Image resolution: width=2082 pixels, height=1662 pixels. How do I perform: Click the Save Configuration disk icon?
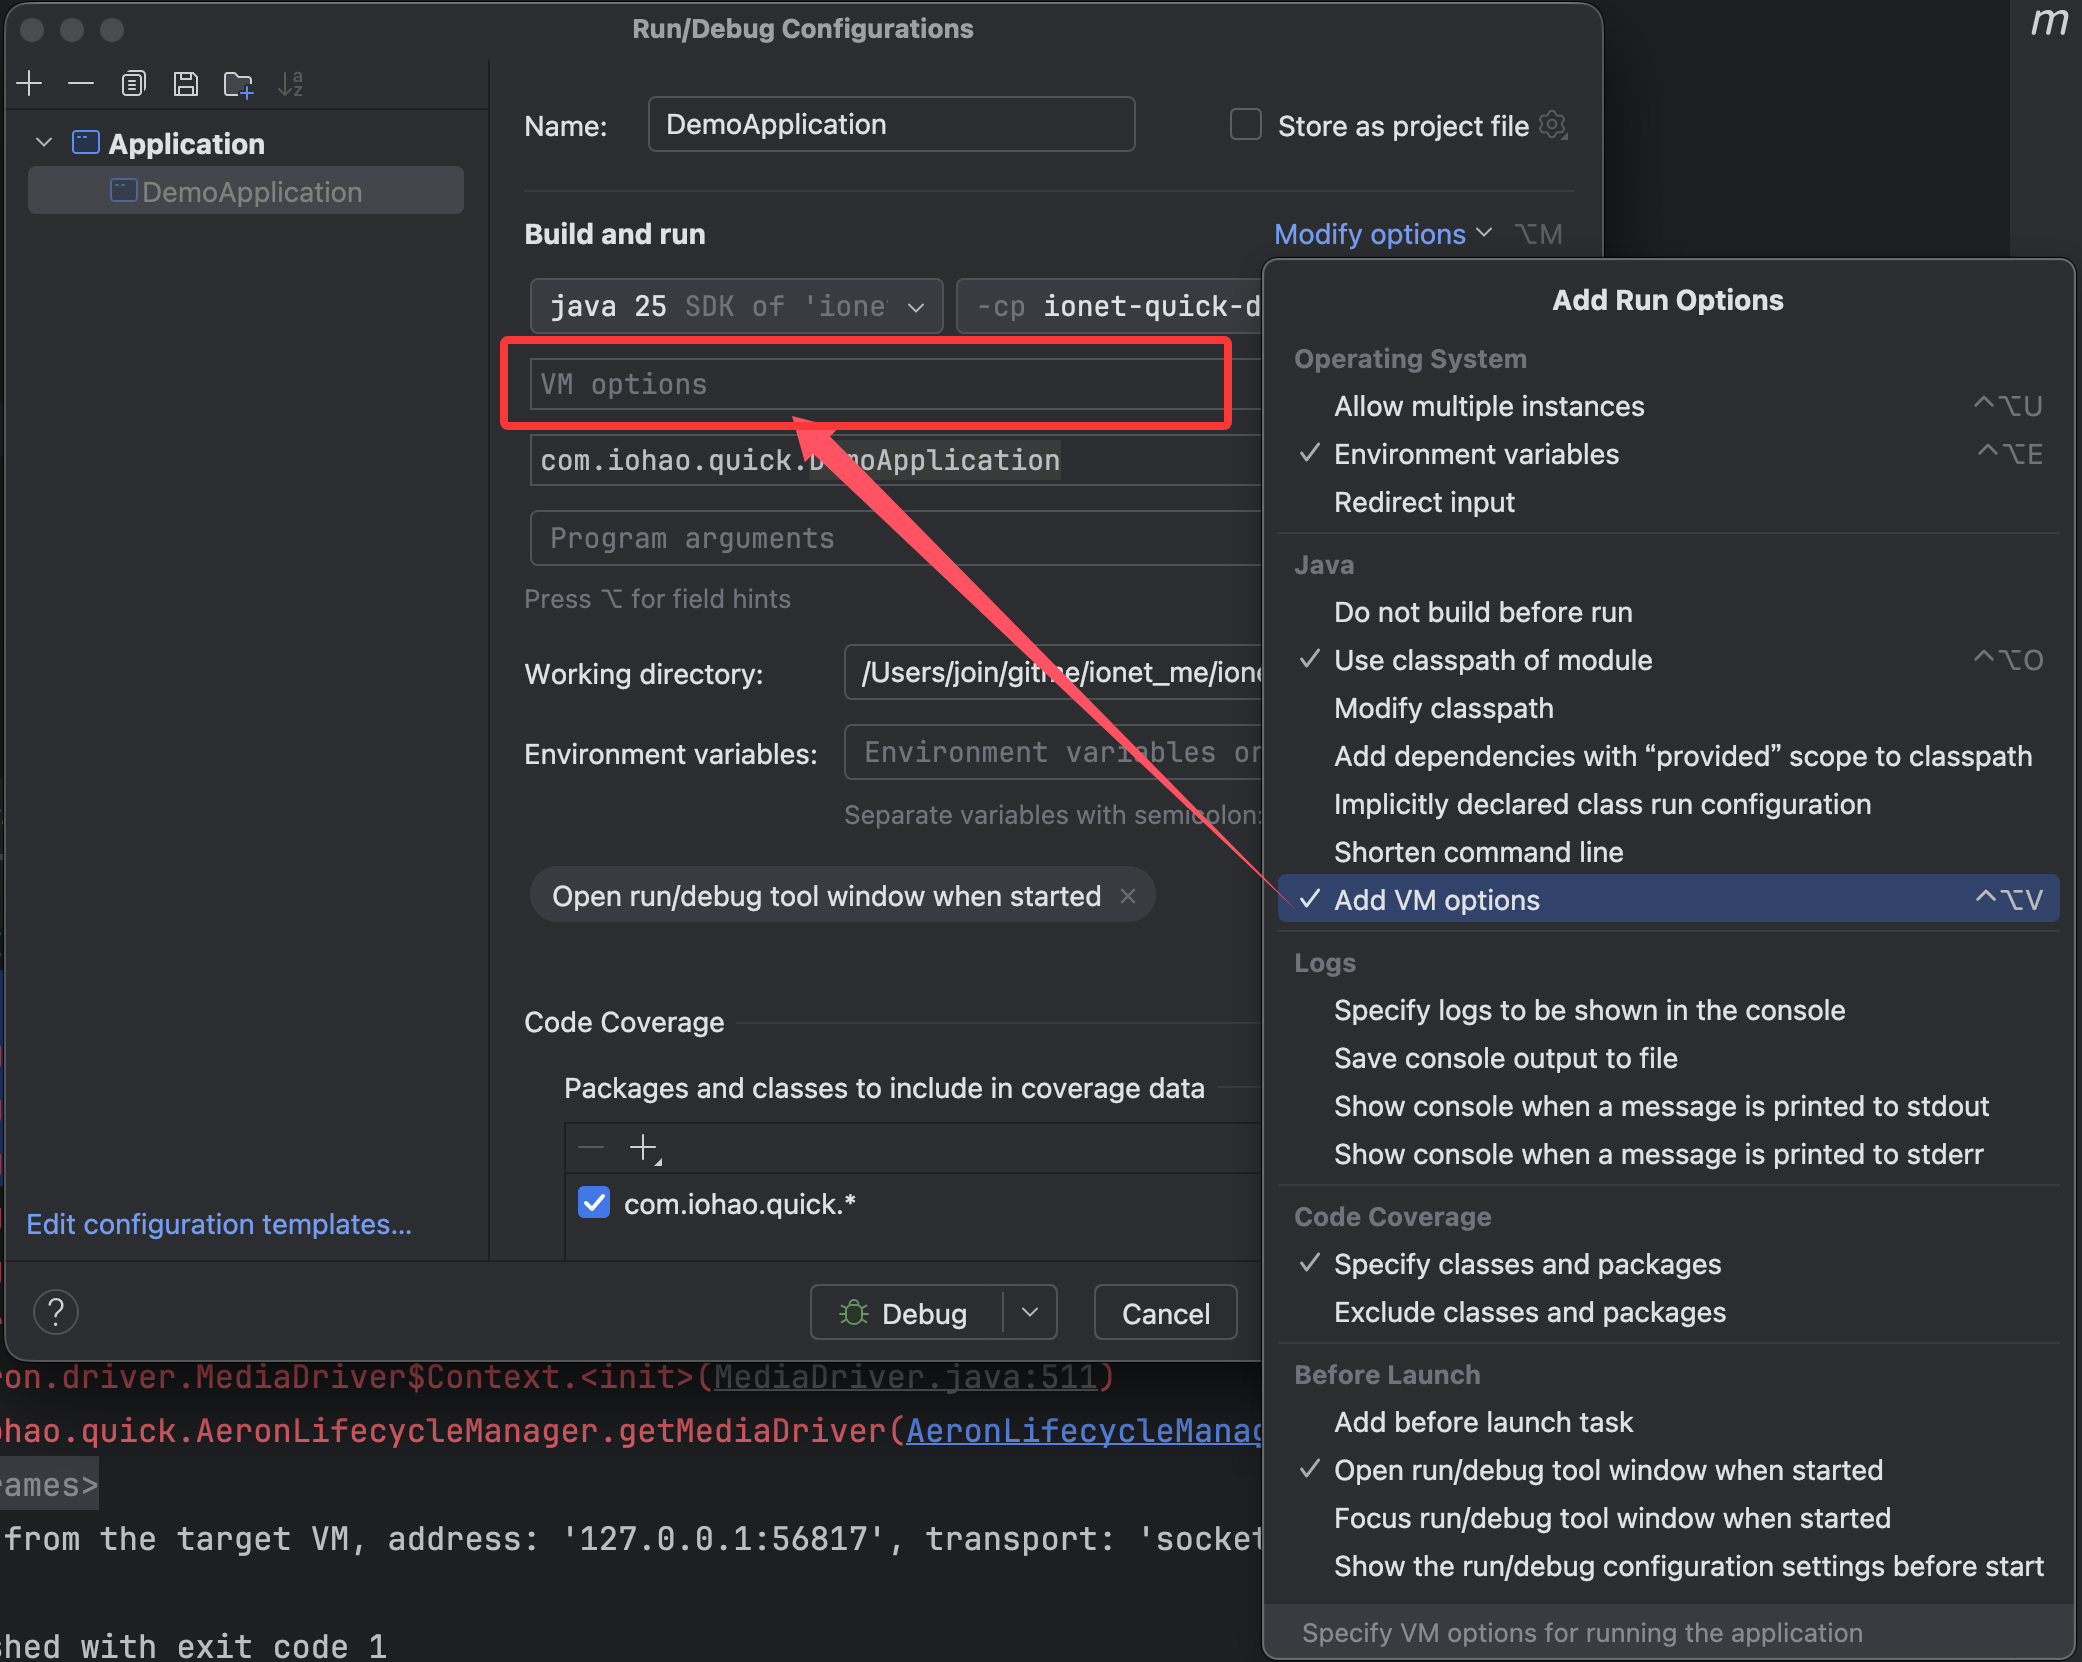click(186, 84)
